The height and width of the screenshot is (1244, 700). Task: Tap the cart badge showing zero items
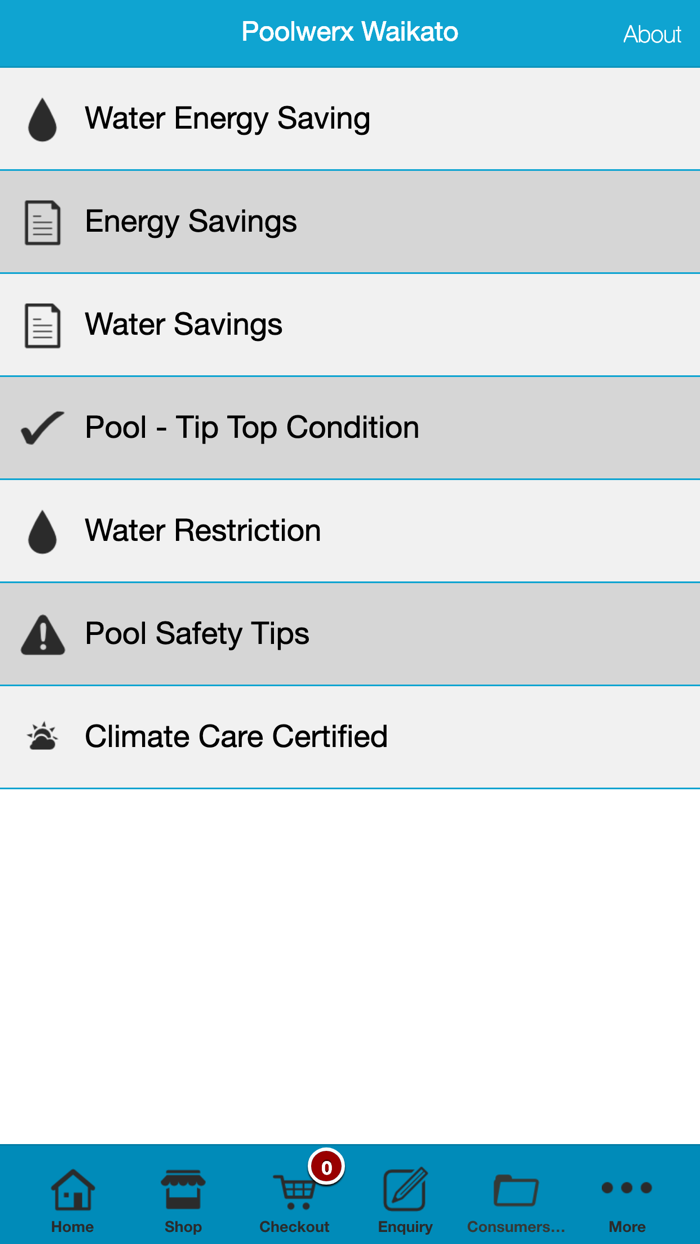click(x=323, y=1166)
